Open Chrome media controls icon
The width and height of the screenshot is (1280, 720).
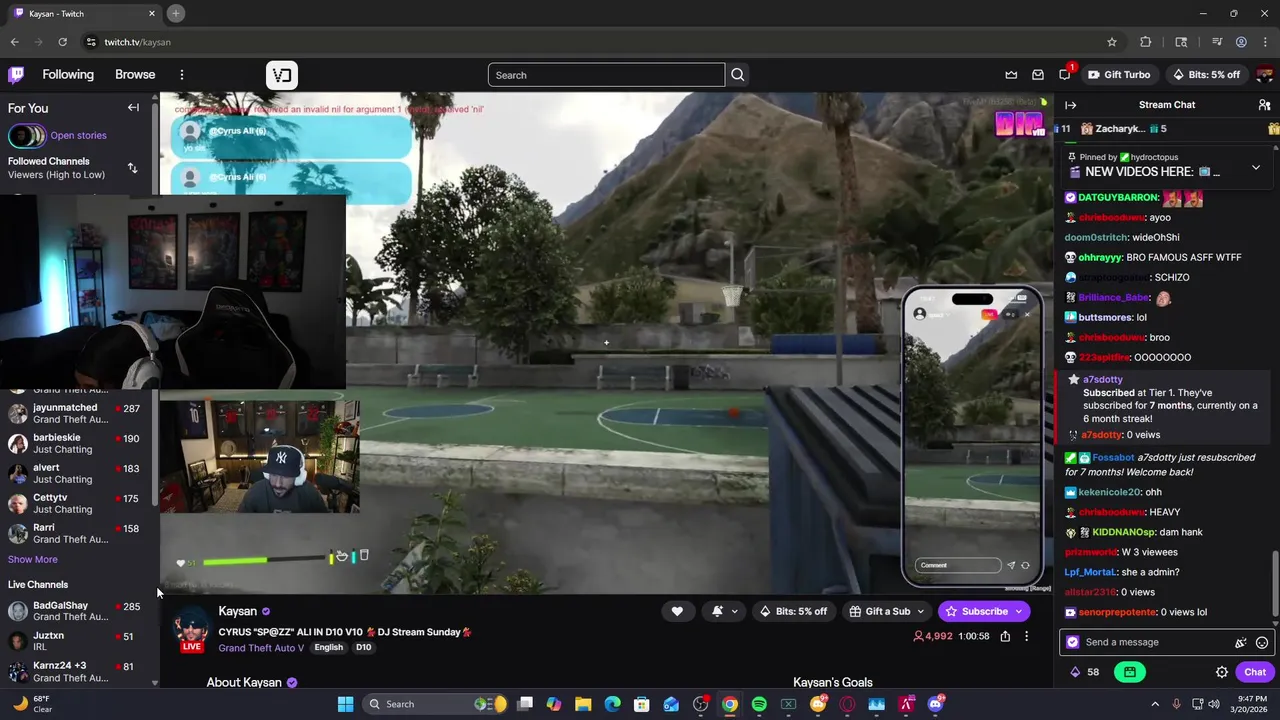point(1216,42)
